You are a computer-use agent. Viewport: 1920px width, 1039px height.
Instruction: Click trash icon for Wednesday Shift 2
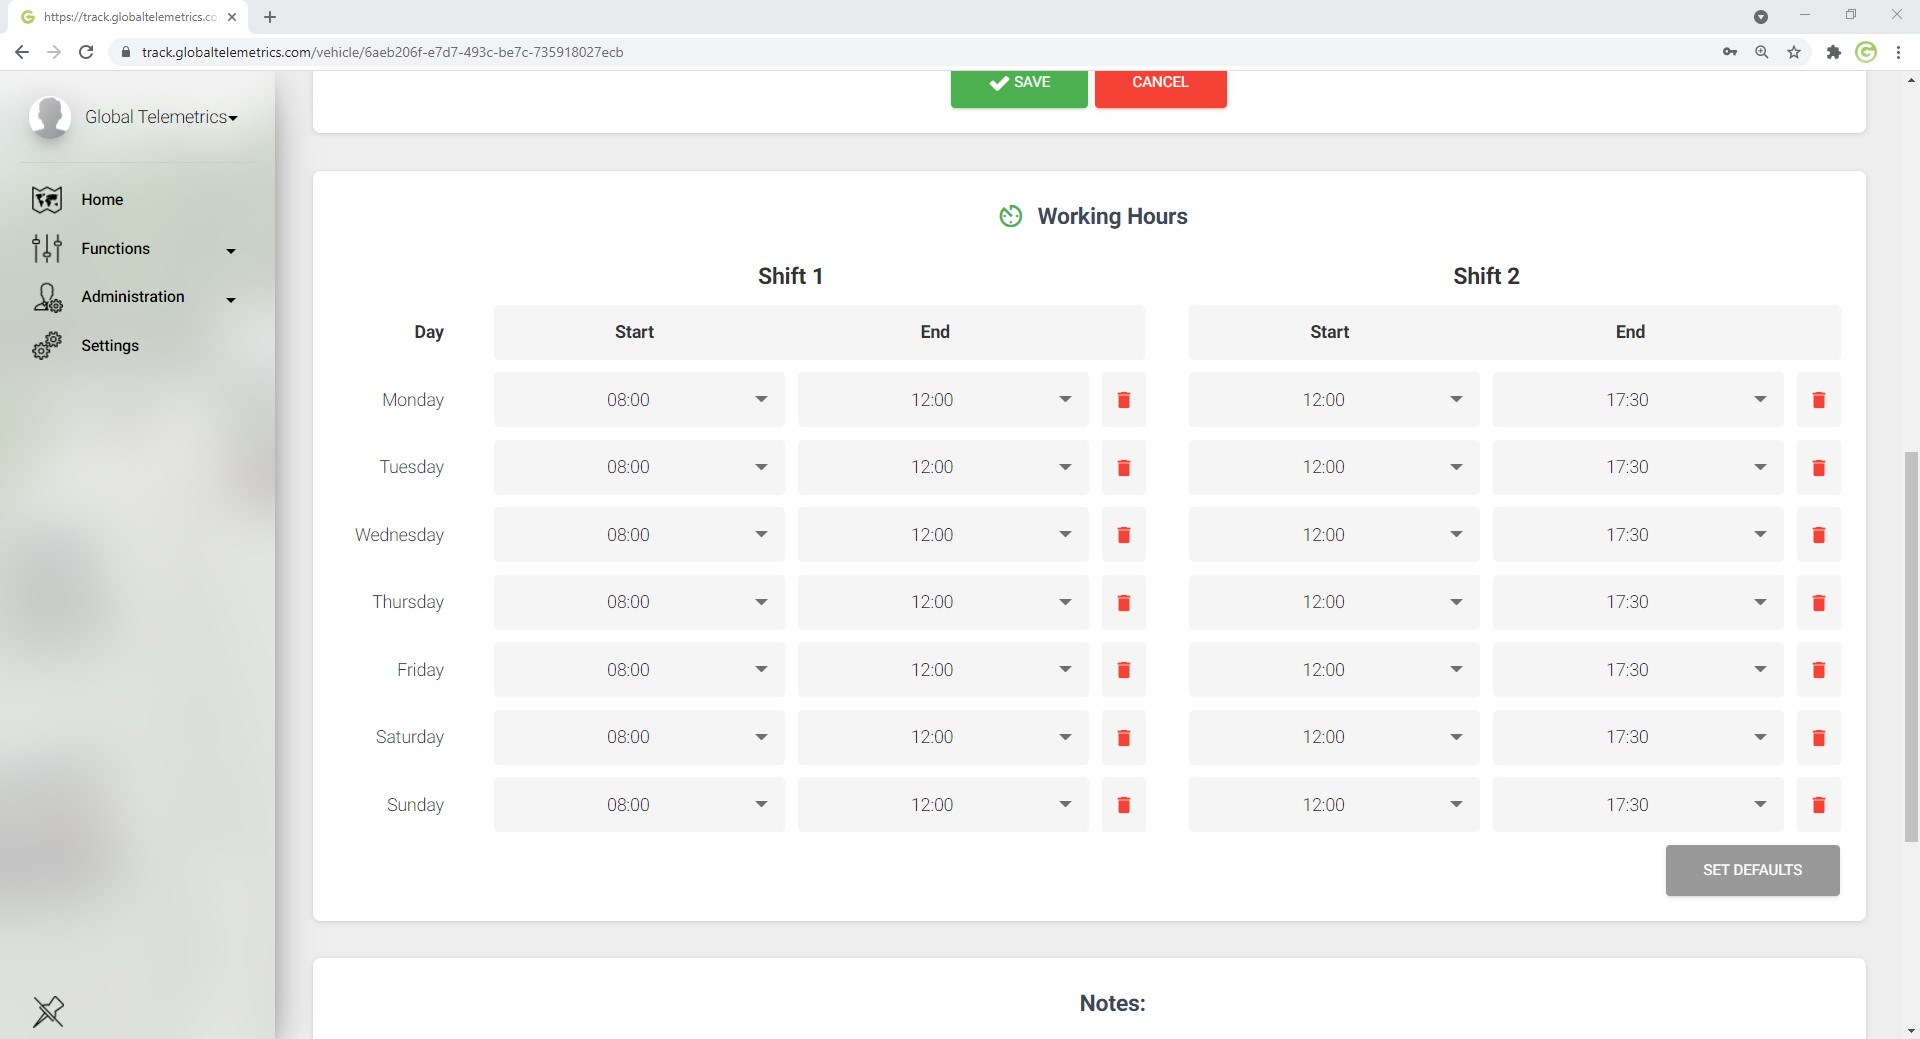pyautogui.click(x=1818, y=535)
